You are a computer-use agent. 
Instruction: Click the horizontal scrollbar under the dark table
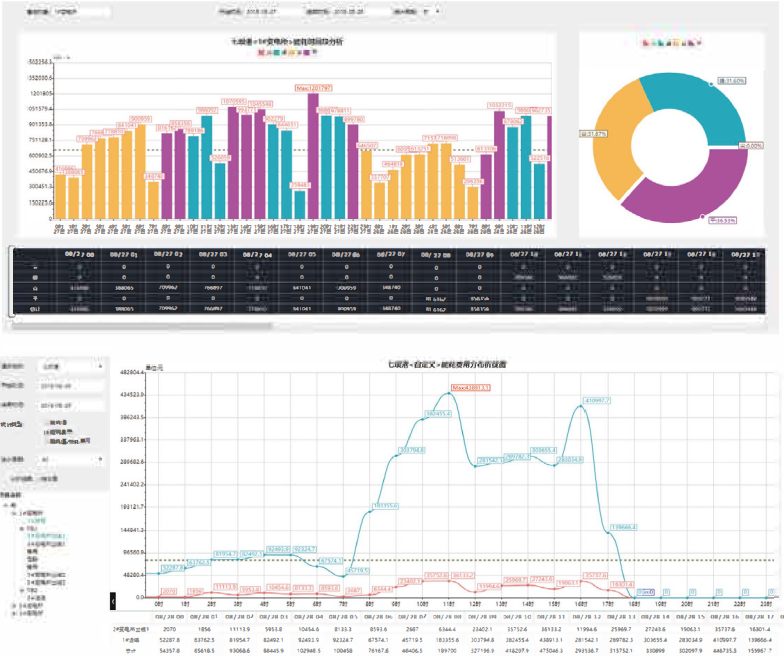(x=142, y=326)
